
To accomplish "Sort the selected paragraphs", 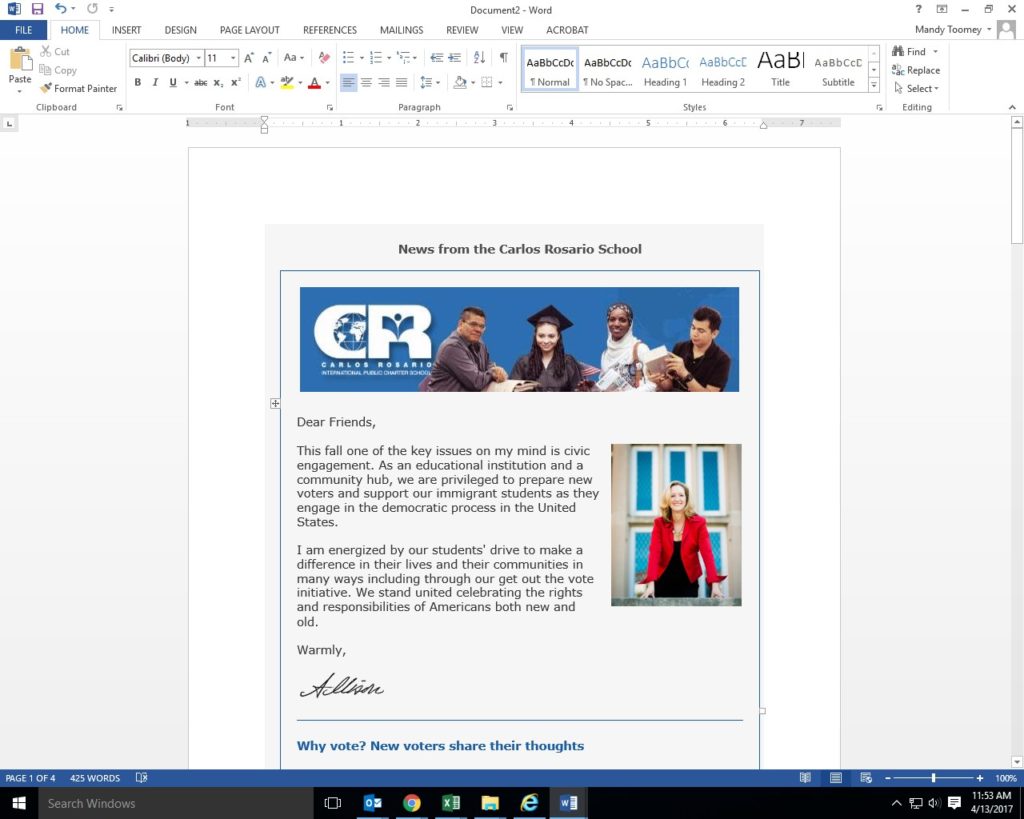I will pyautogui.click(x=479, y=58).
